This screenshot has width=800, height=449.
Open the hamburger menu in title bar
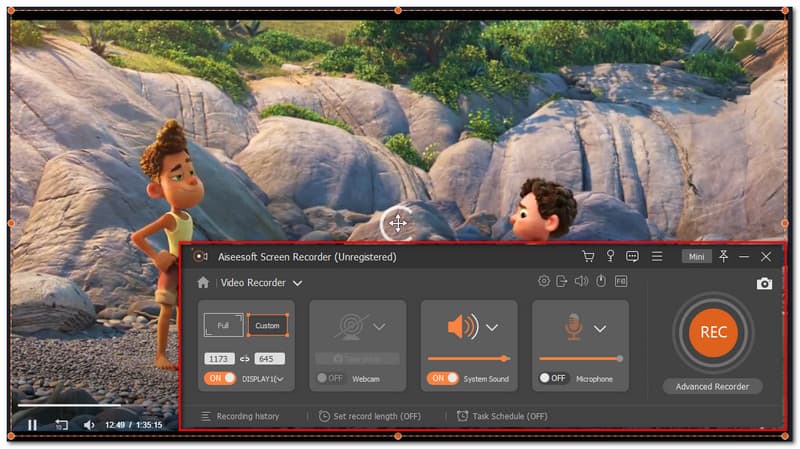point(657,256)
